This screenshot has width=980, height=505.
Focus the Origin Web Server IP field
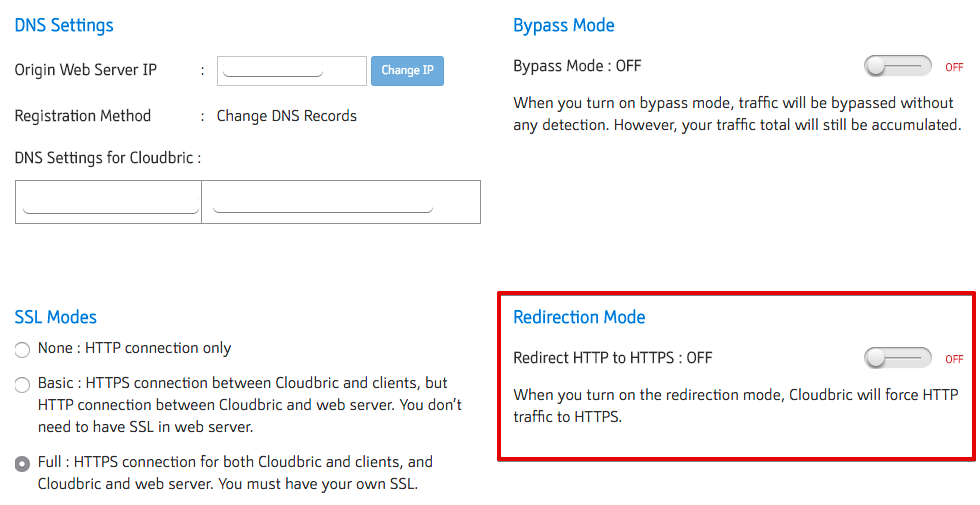point(291,71)
